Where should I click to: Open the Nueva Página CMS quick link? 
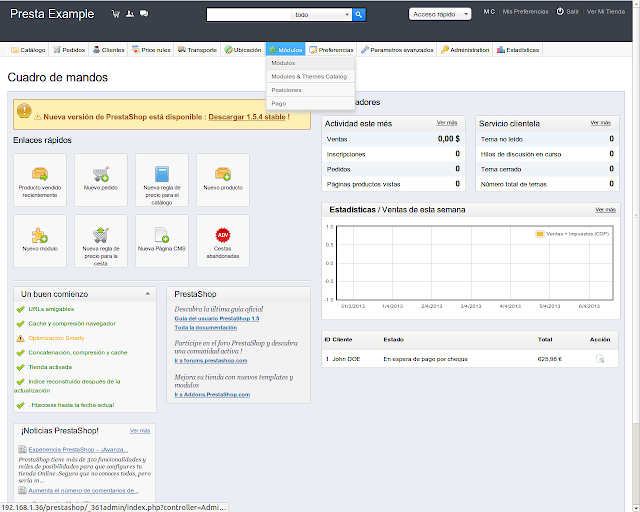coord(162,241)
